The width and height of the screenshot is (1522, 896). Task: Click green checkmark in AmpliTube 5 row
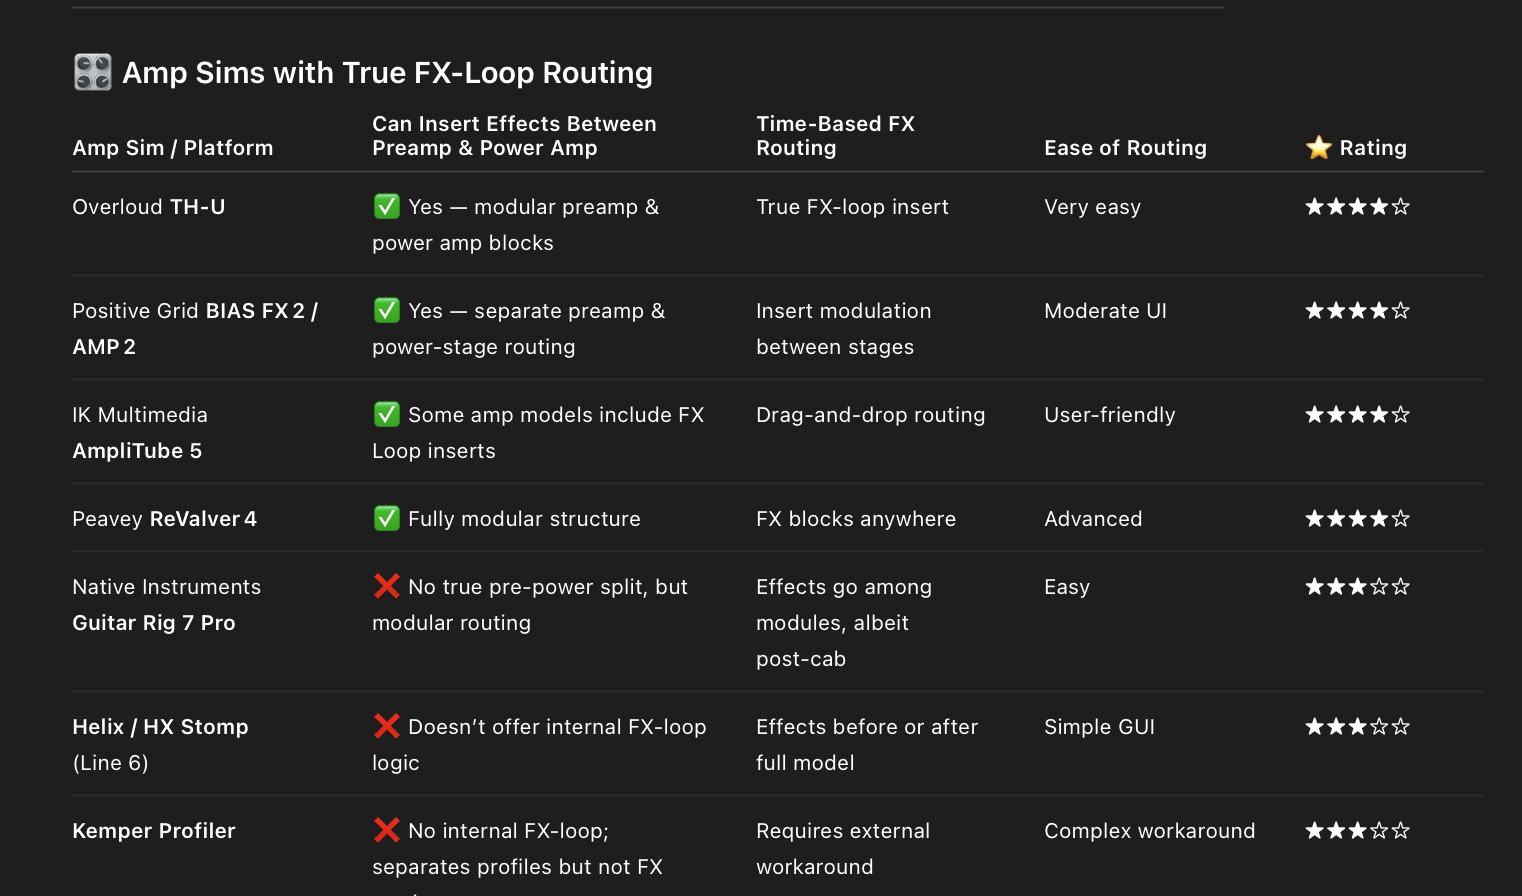coord(387,414)
